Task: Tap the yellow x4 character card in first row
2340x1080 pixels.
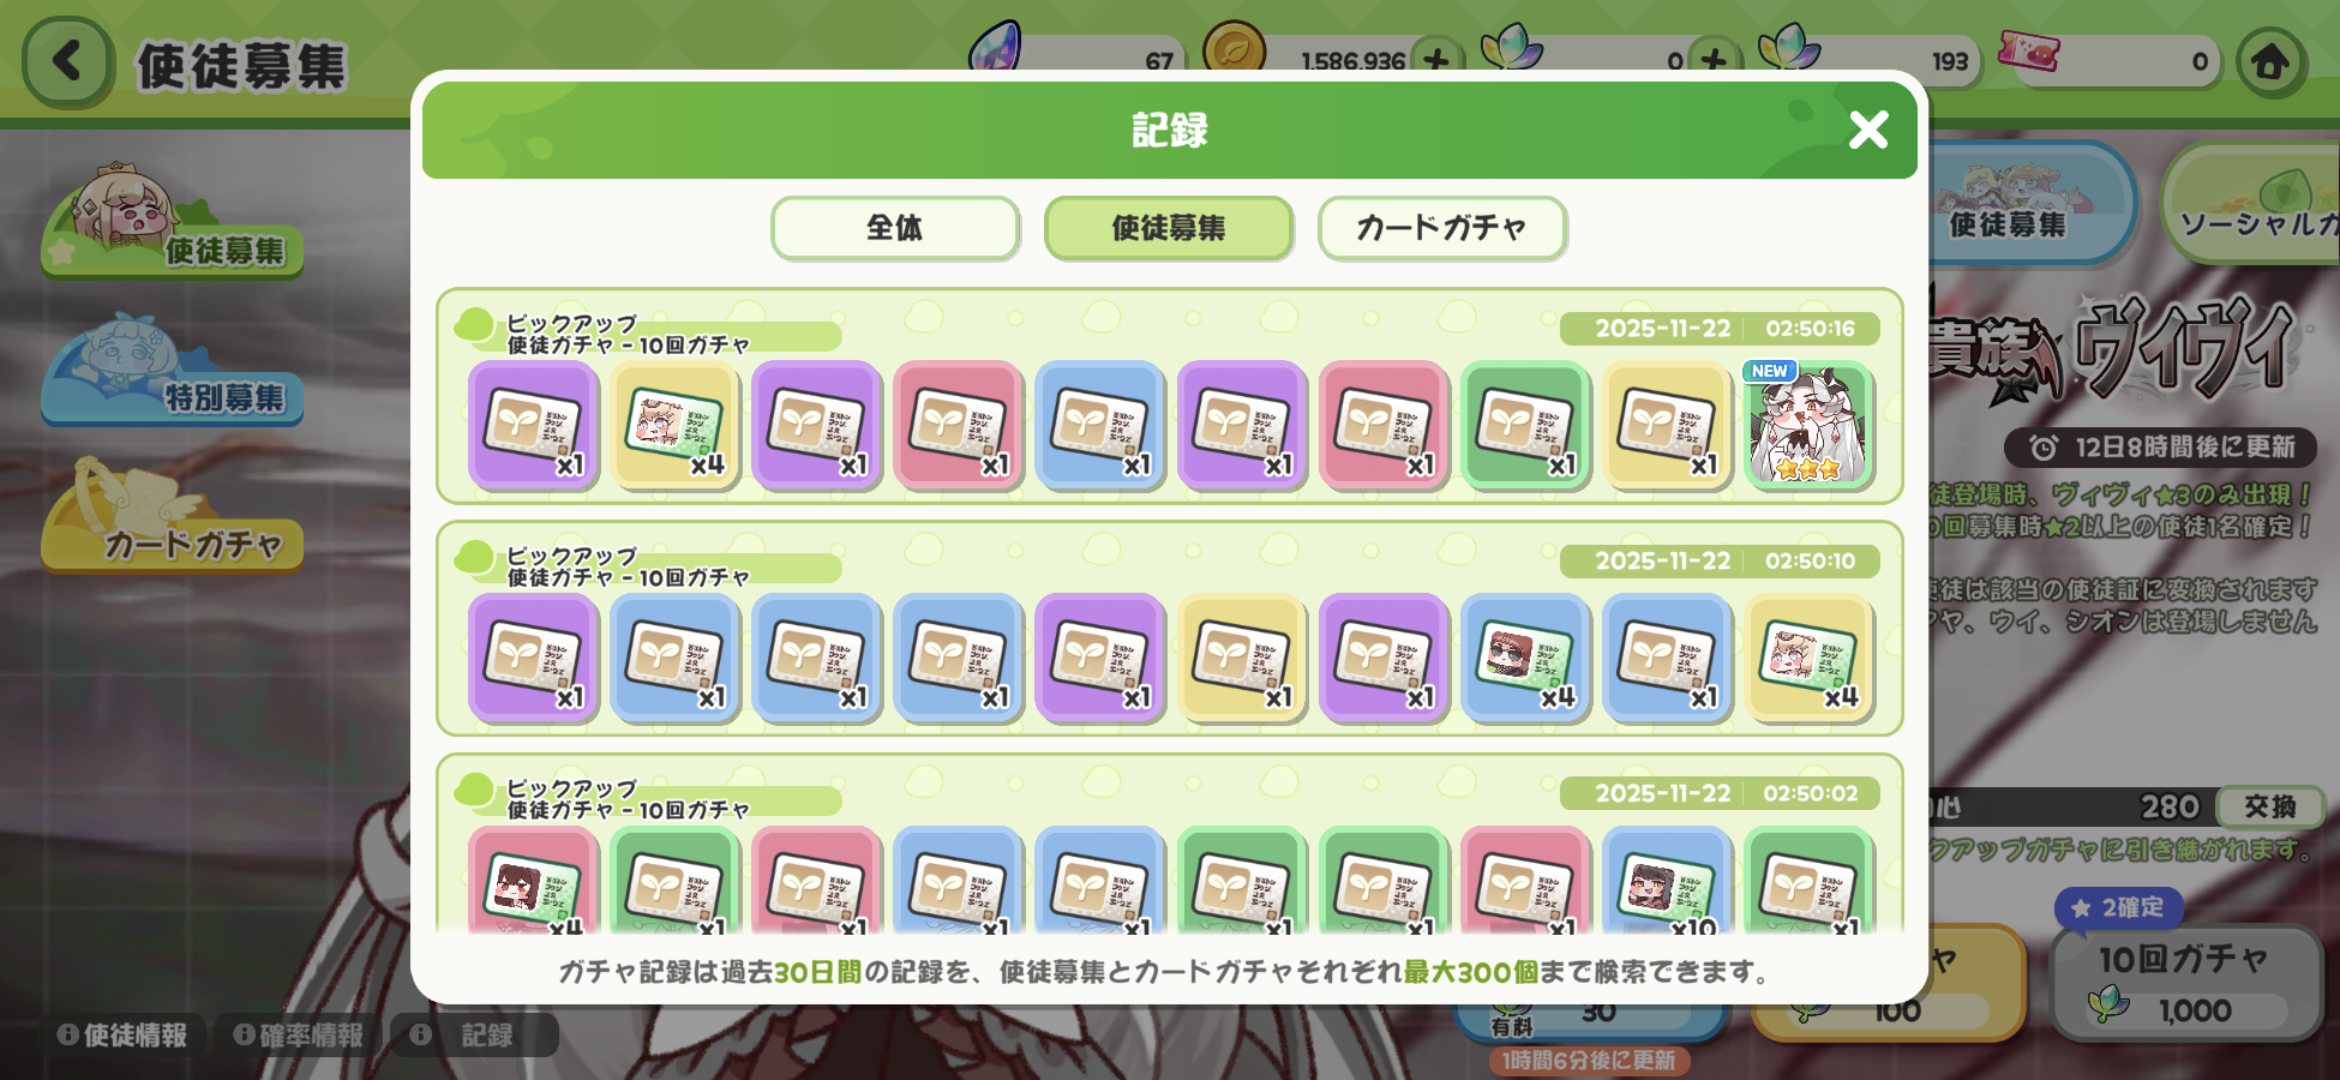Action: click(674, 426)
